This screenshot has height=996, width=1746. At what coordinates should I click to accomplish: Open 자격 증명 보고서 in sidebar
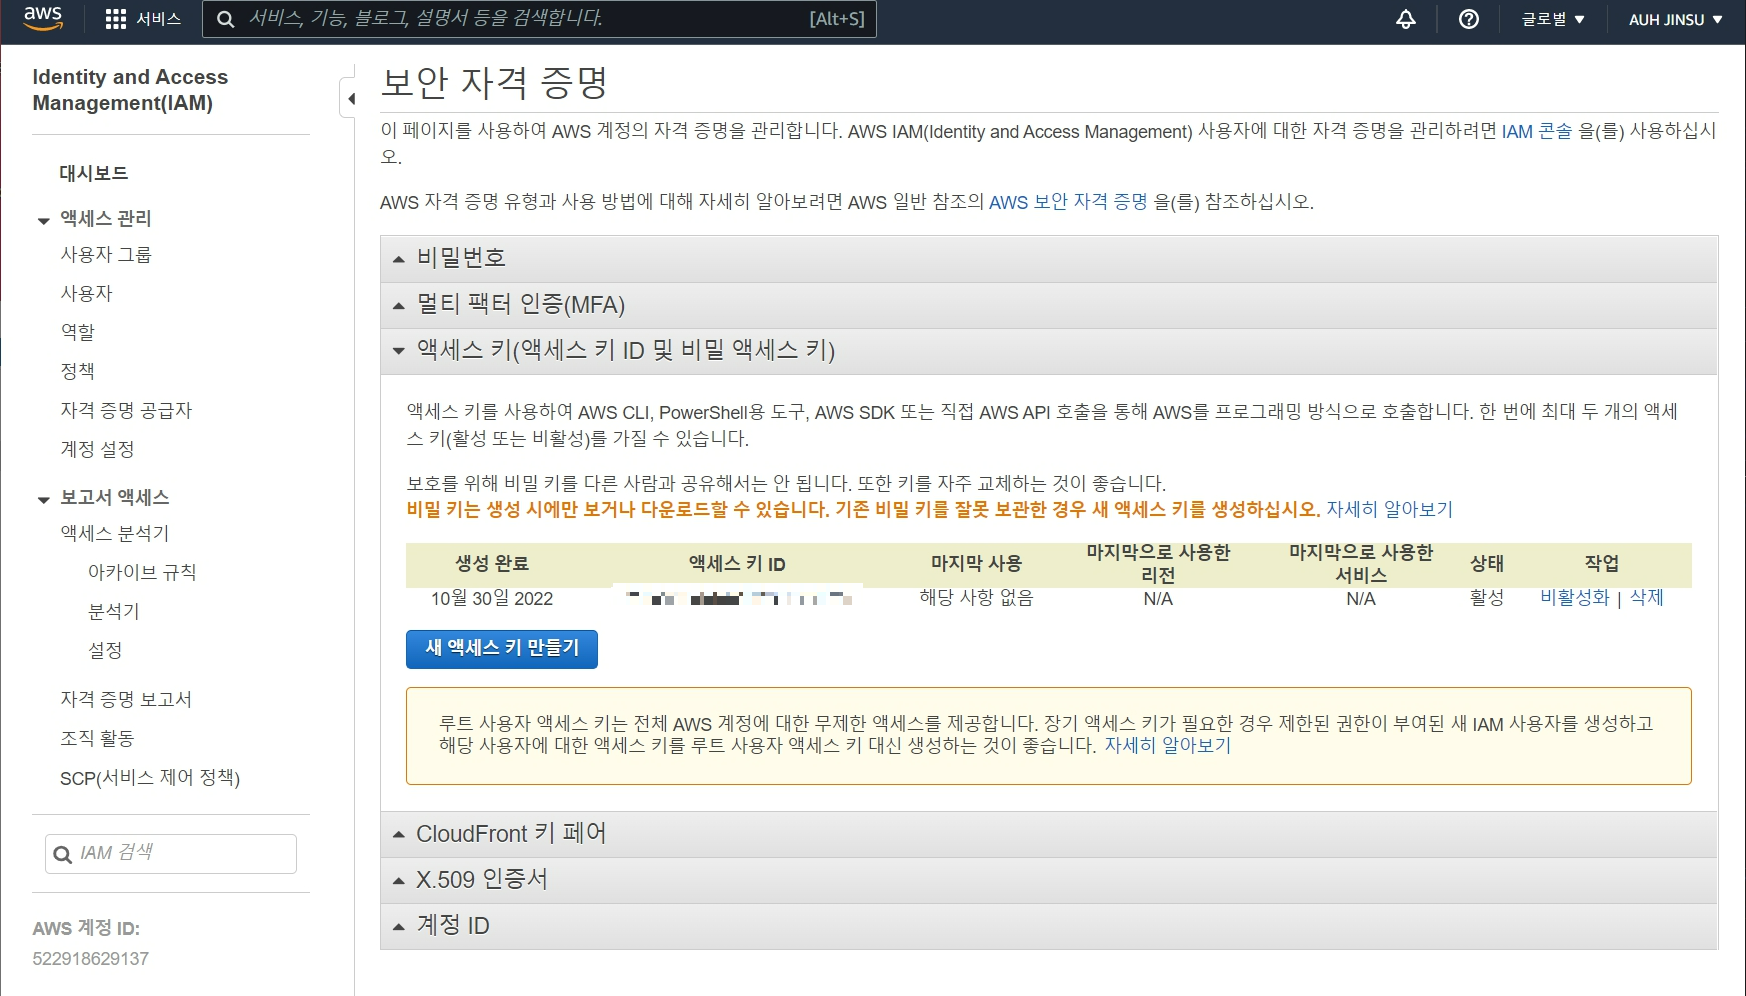coord(126,699)
